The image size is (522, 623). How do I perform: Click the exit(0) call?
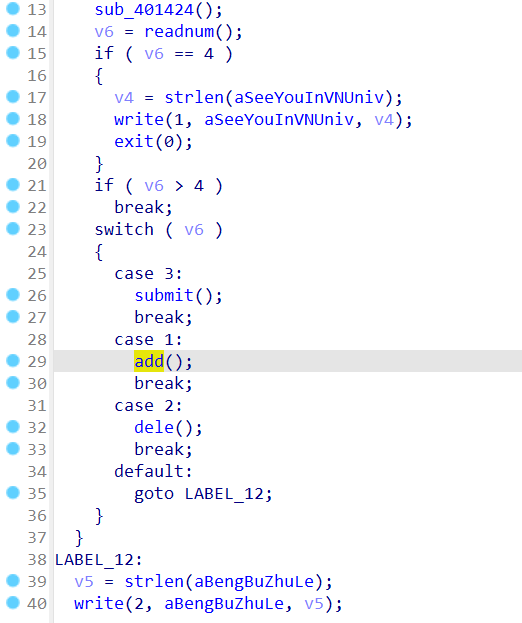coord(153,141)
